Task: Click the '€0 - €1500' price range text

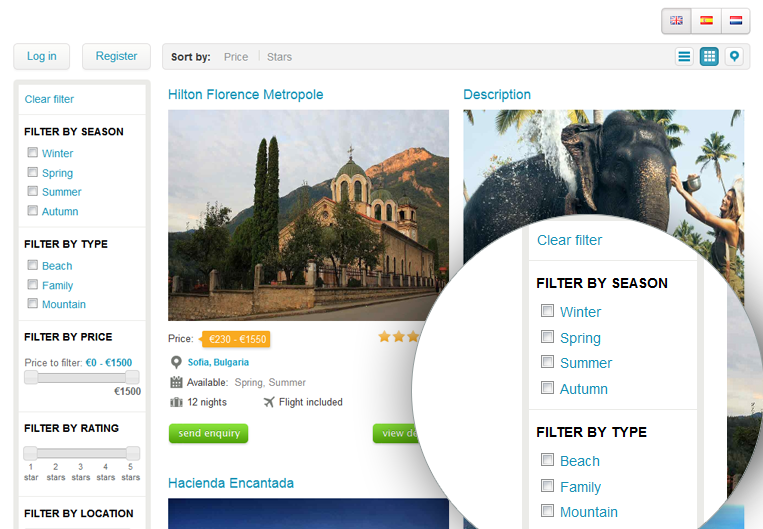Action: pos(109,363)
